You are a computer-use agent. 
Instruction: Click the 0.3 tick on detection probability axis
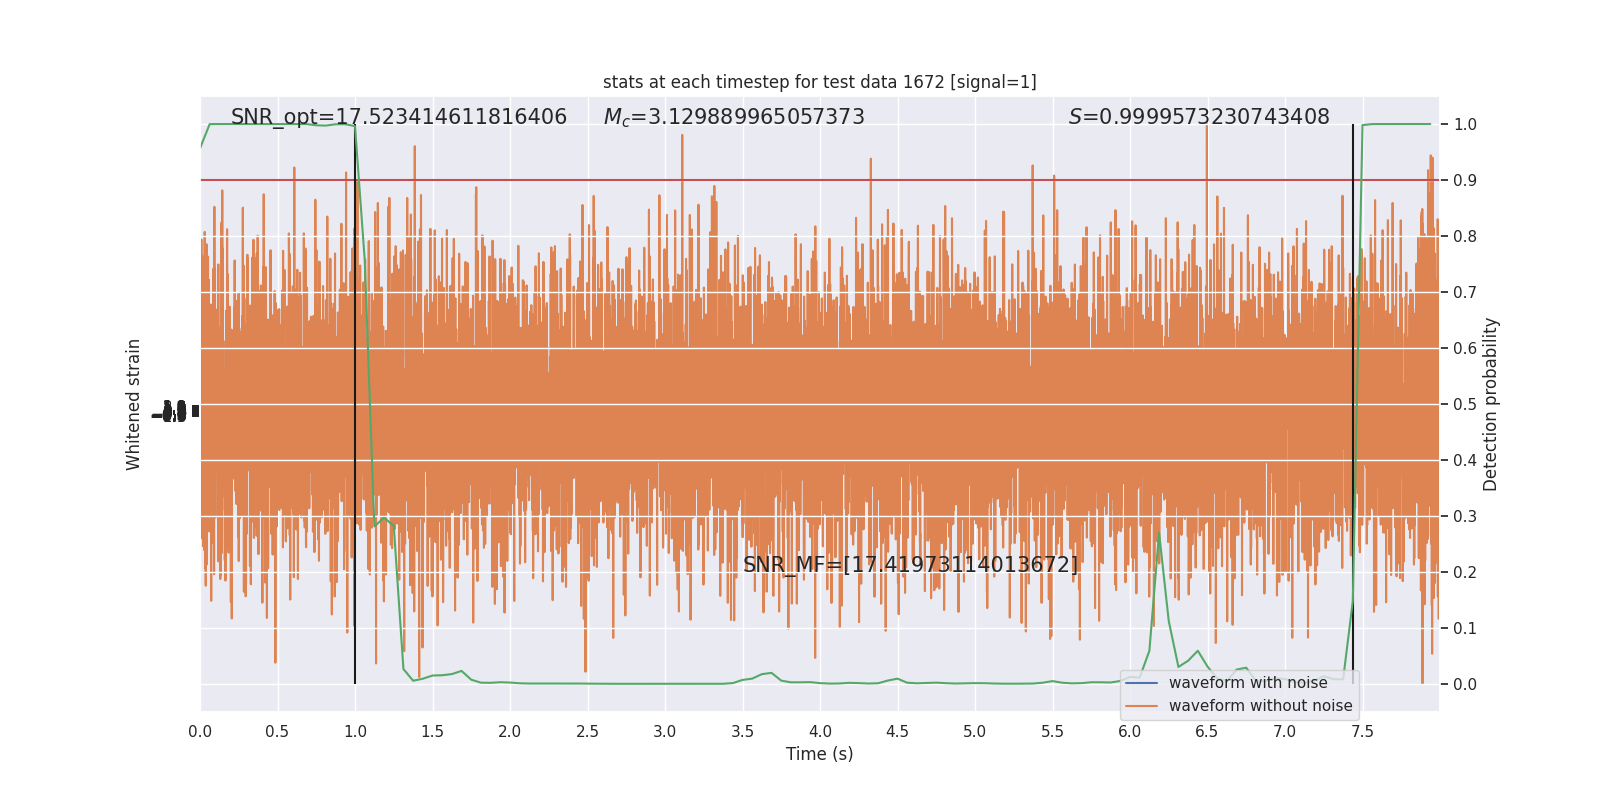(x=1465, y=516)
